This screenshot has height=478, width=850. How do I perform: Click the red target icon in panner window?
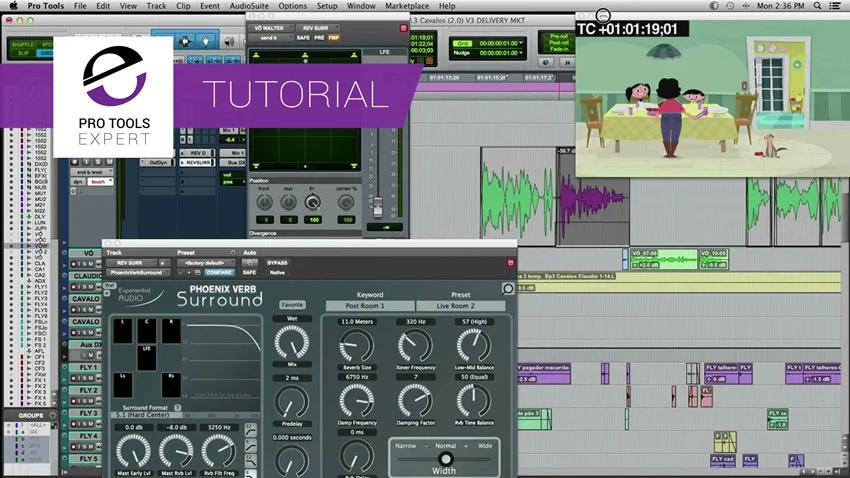403,28
